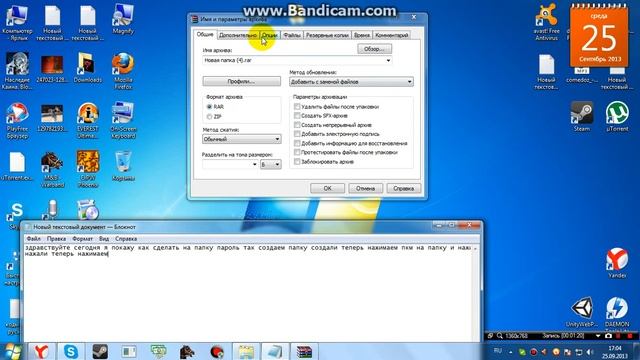The width and height of the screenshot is (640, 360).
Task: Select the PlayFree Браузер desktop icon
Action: 17,120
